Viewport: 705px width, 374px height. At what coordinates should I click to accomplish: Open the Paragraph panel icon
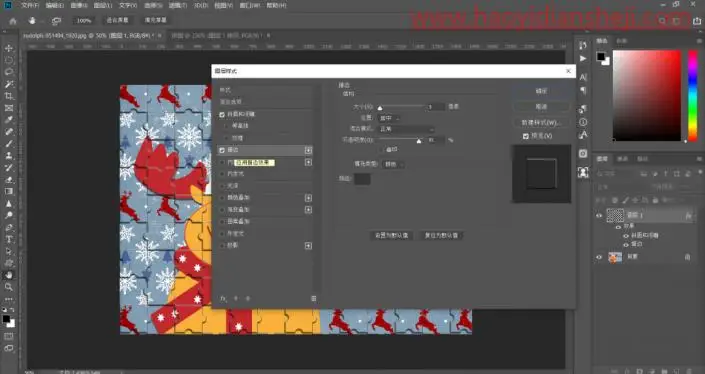(x=583, y=90)
